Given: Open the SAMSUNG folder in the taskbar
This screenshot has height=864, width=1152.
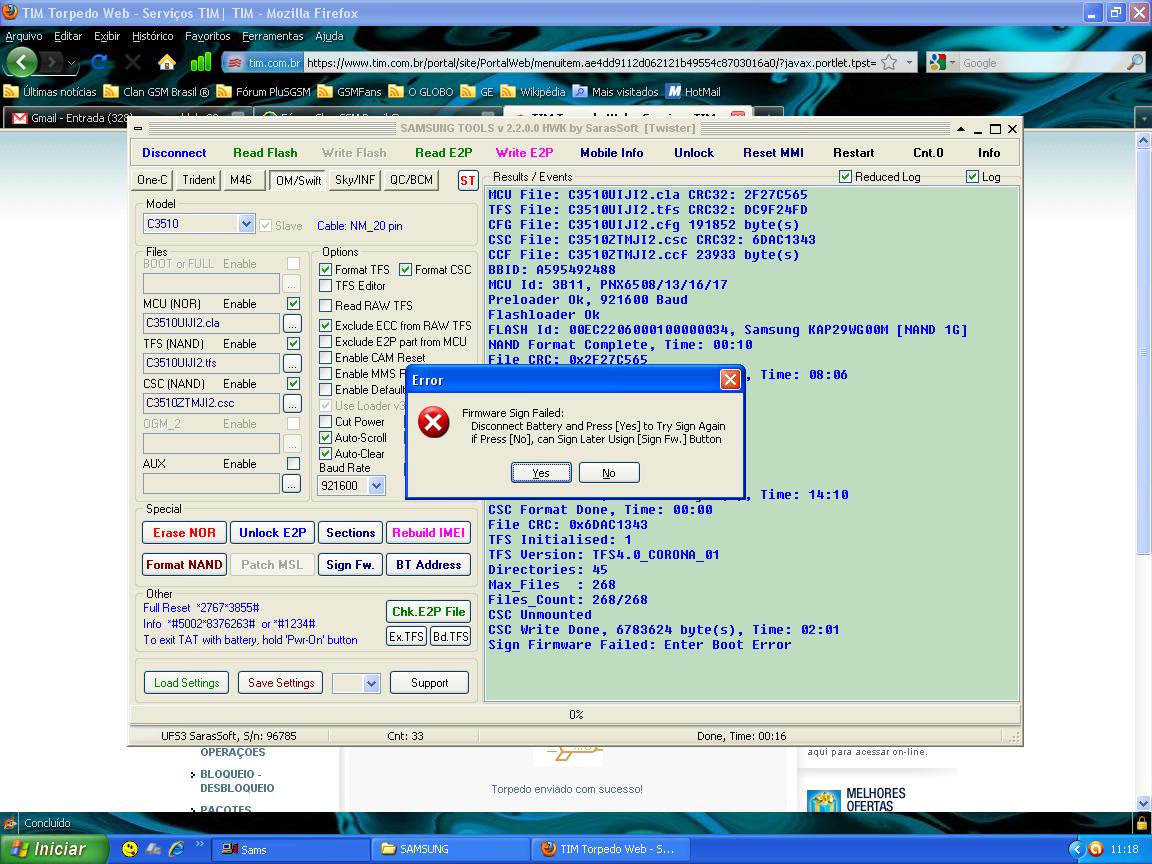Looking at the screenshot, I should point(448,849).
